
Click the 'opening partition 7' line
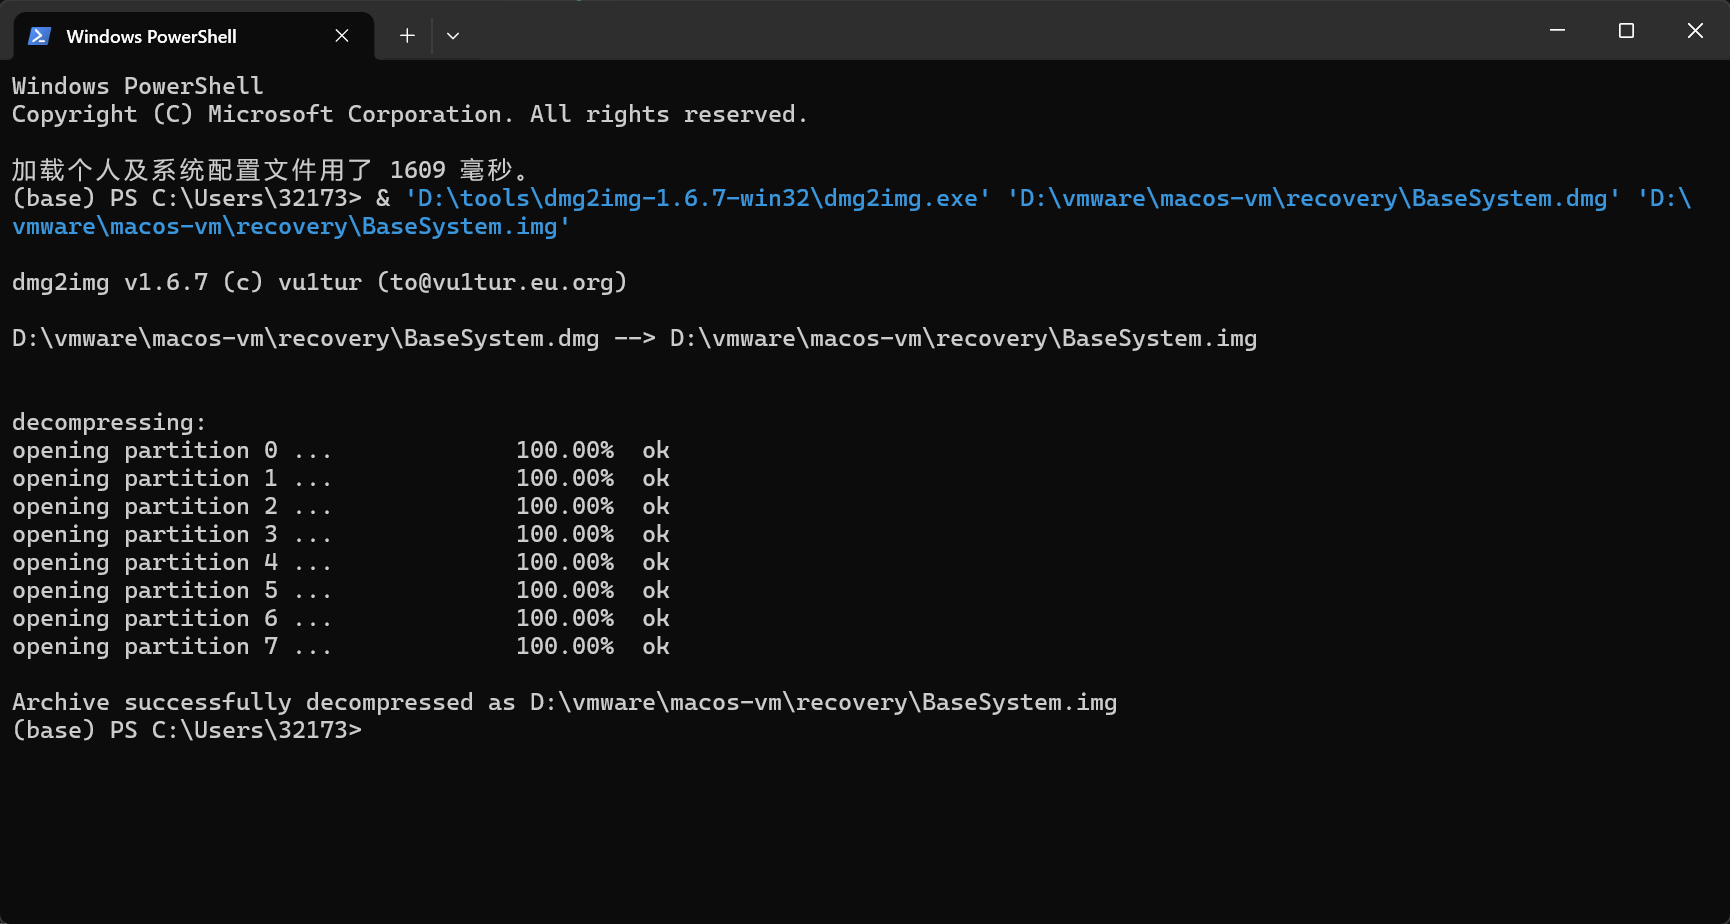coord(341,646)
